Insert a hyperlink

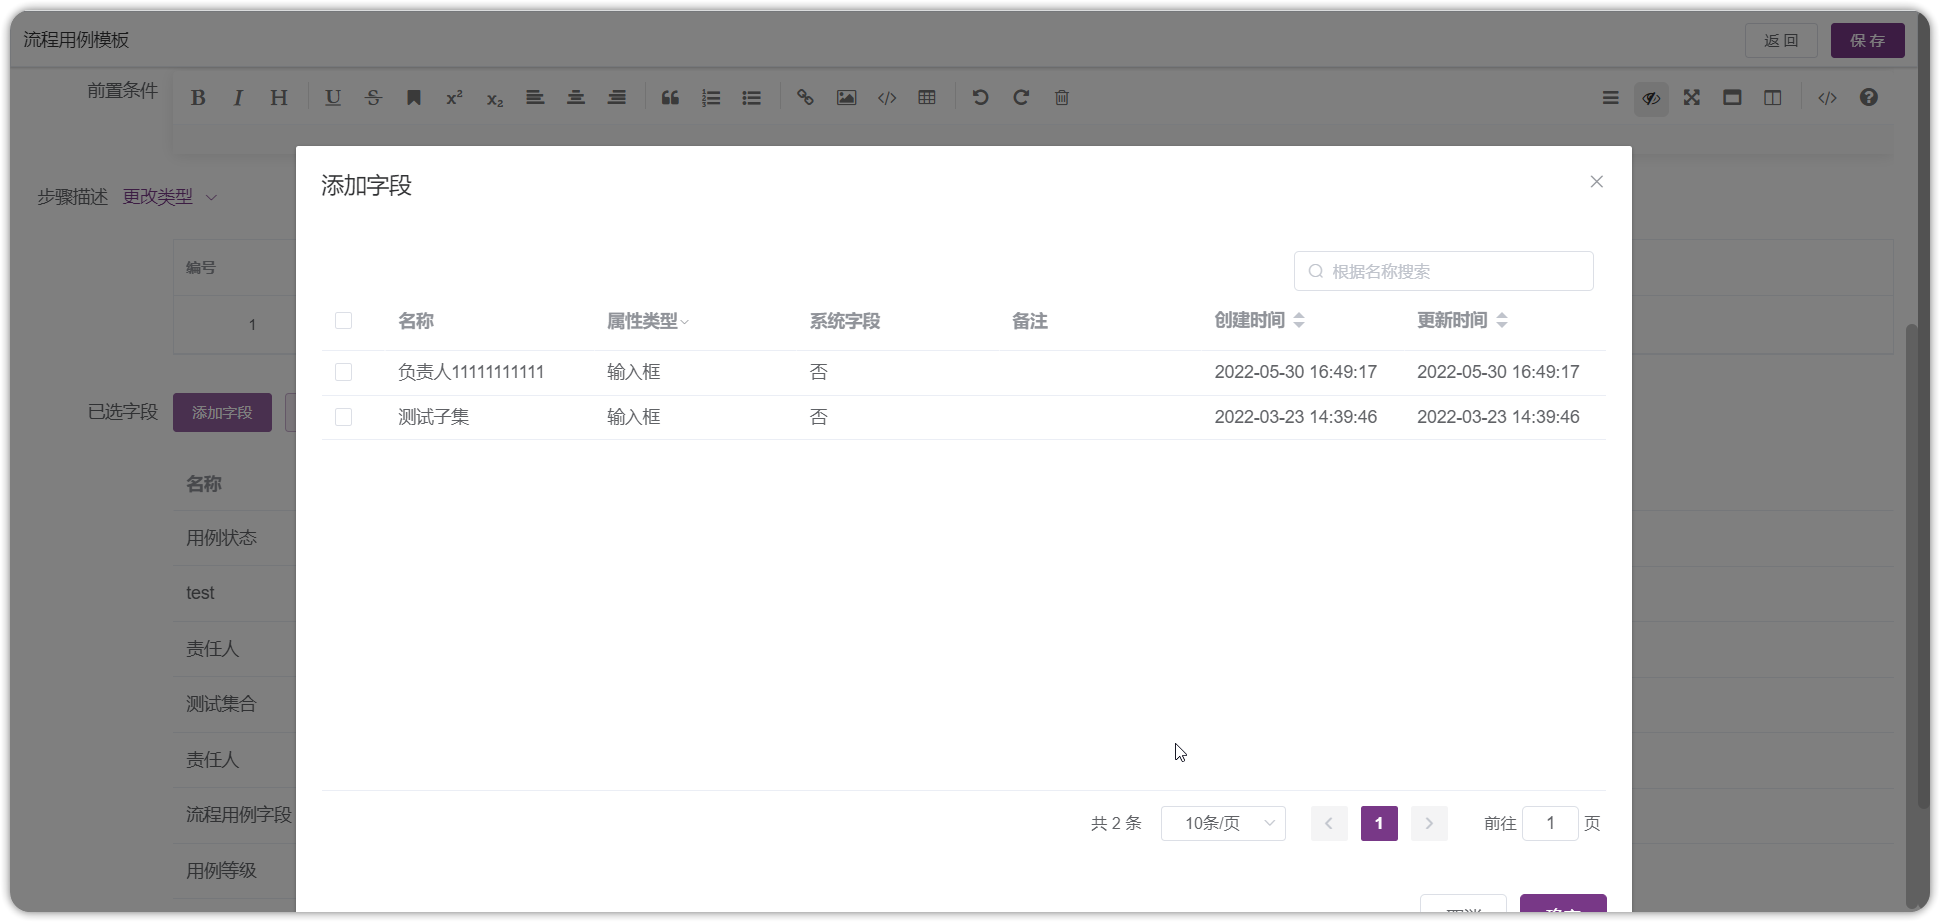point(805,98)
